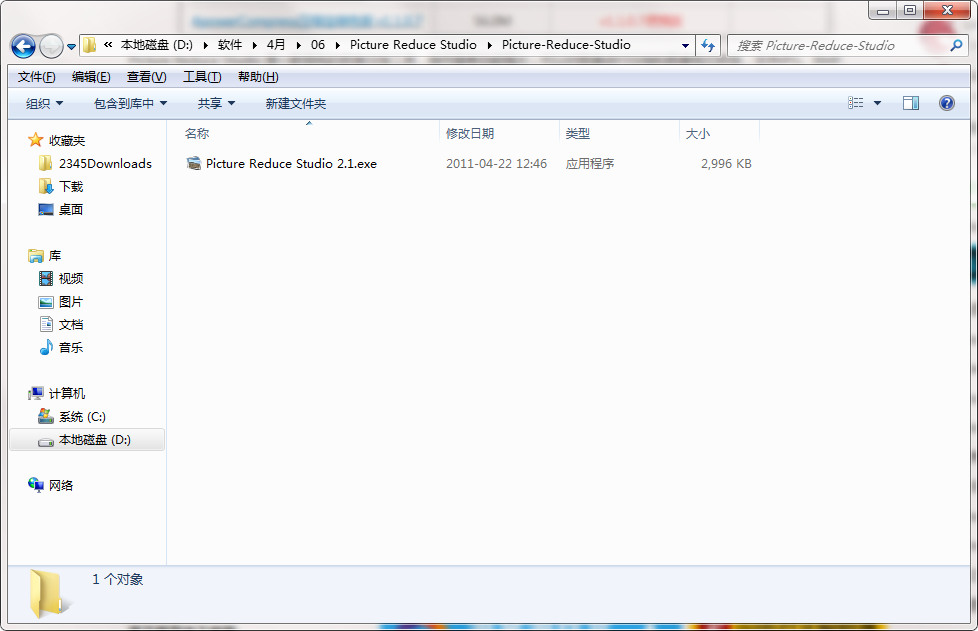Click the 2,996 KB size cell

click(726, 163)
